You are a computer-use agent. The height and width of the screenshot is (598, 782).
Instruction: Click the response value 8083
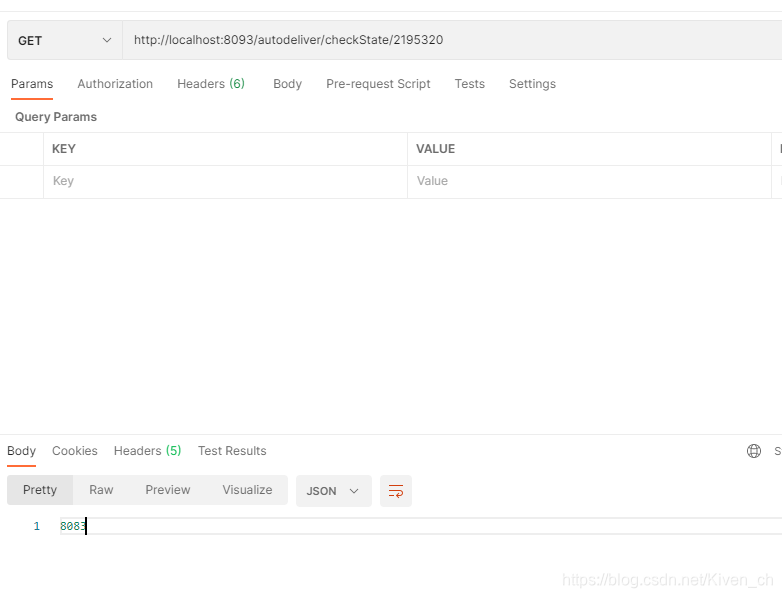point(73,526)
